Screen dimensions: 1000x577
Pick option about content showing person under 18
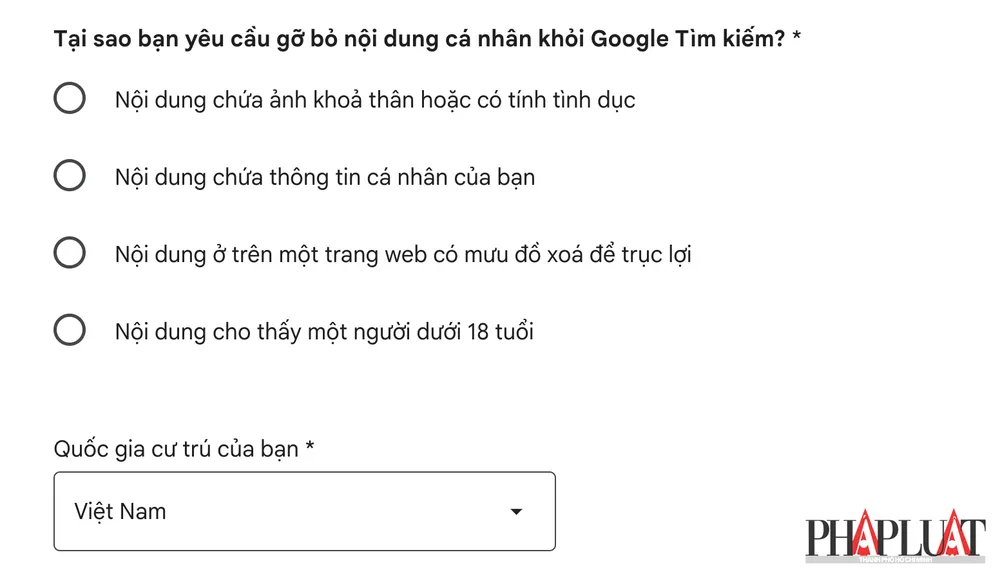[x=69, y=330]
